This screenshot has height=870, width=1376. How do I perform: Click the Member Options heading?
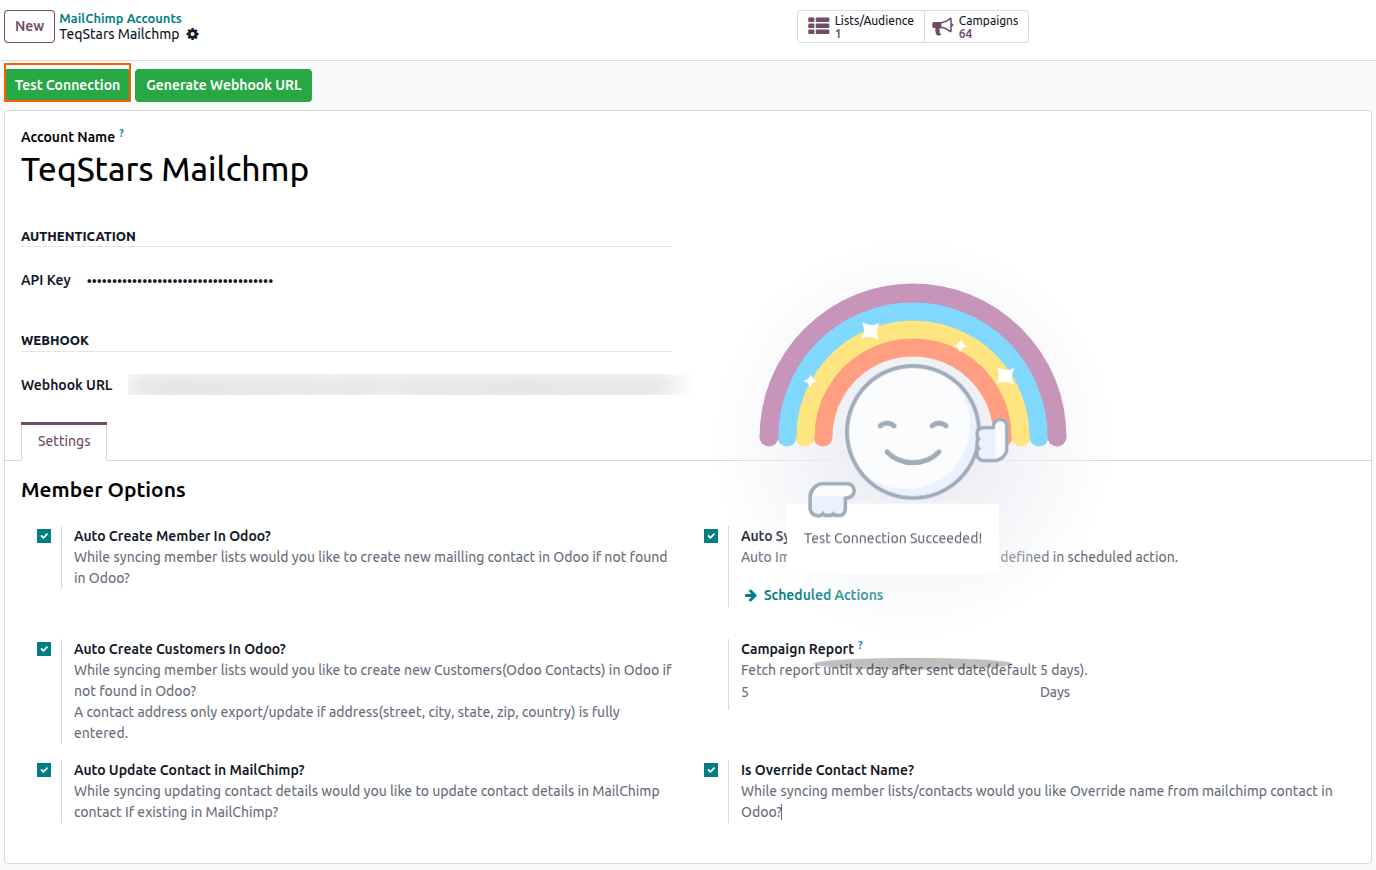(103, 490)
